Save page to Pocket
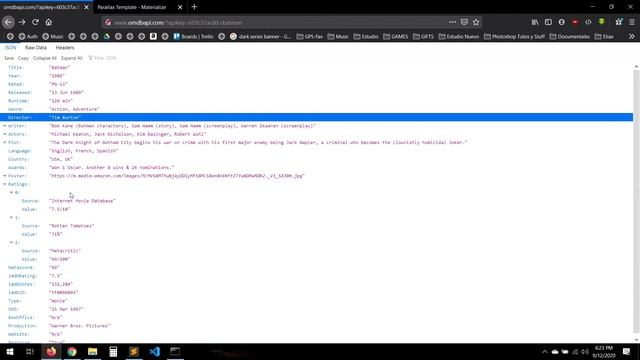The image size is (640, 360). tap(464, 22)
